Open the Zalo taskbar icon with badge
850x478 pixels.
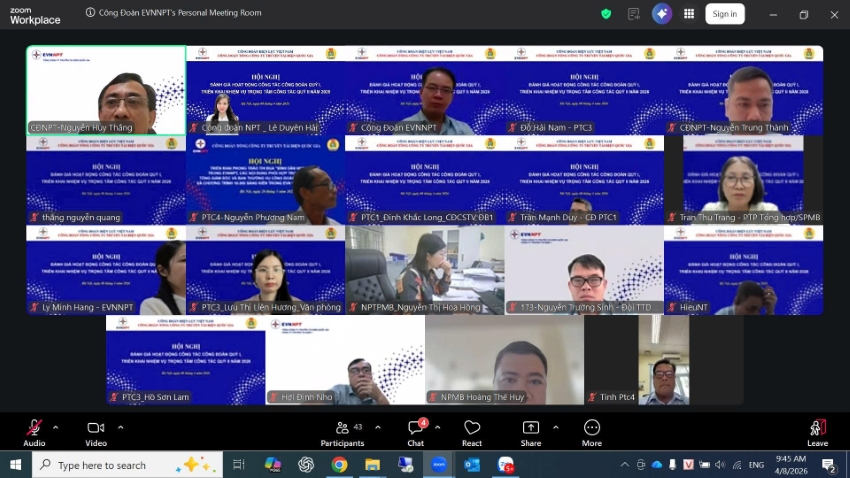[506, 464]
